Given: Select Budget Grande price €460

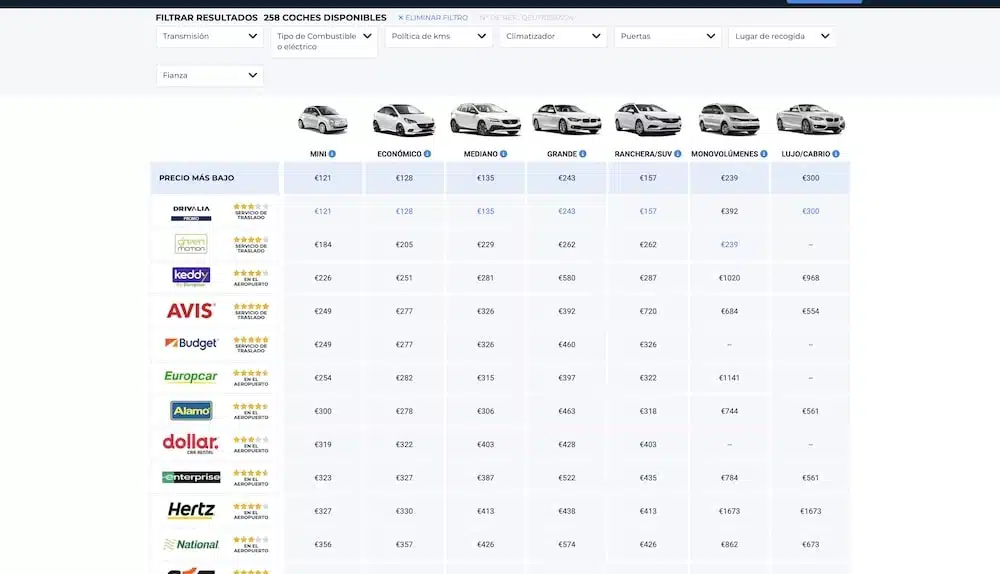Looking at the screenshot, I should coord(567,344).
